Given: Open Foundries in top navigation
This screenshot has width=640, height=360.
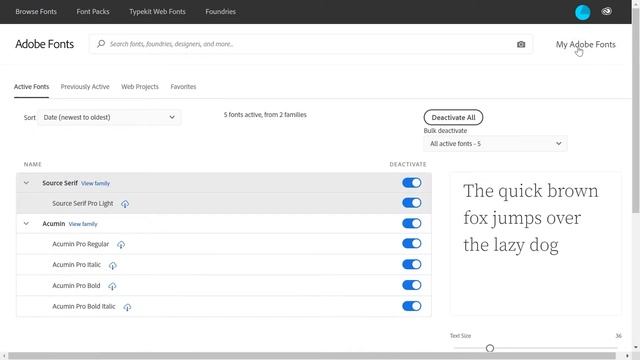Looking at the screenshot, I should tap(220, 12).
